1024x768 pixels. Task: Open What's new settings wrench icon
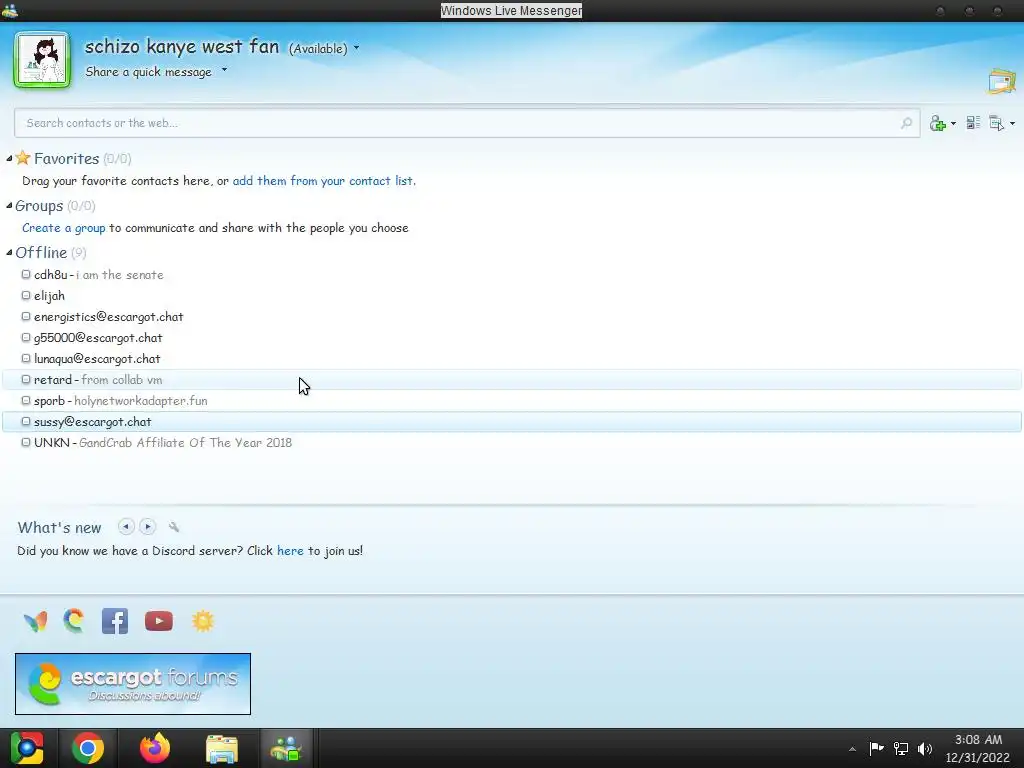(x=174, y=526)
